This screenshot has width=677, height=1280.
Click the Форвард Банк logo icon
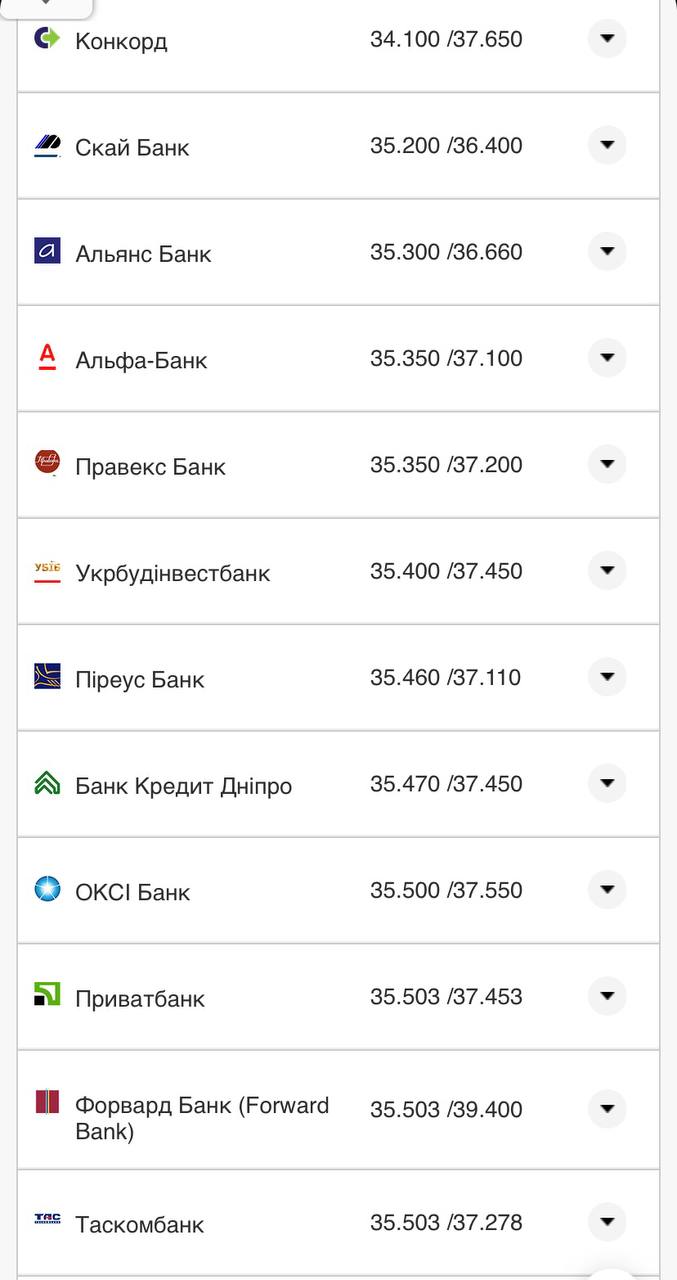coord(47,1103)
